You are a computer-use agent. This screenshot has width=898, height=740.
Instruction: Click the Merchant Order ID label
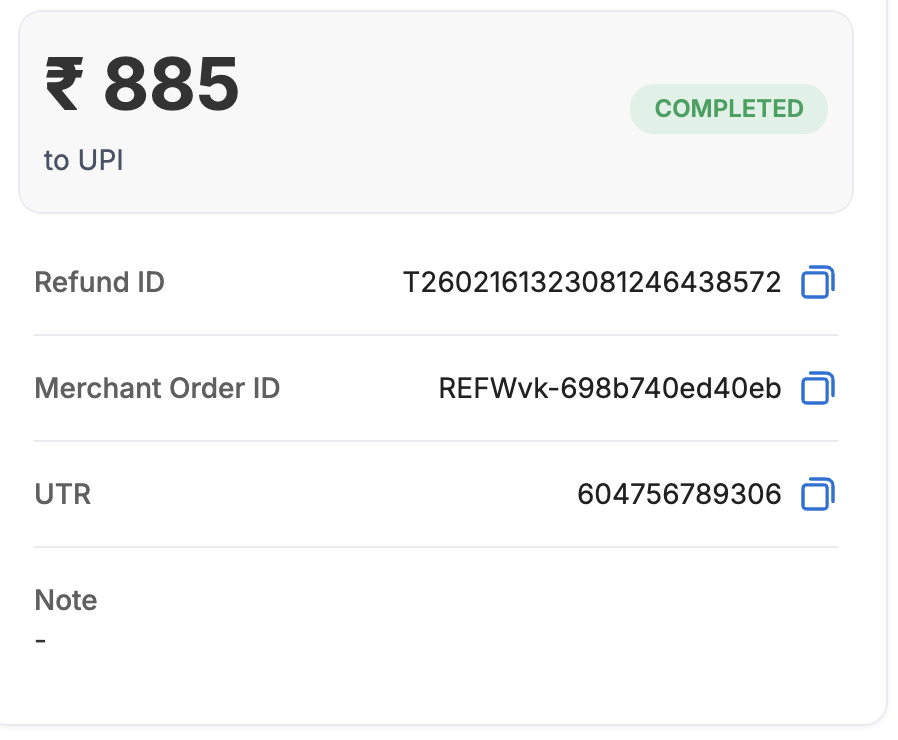pyautogui.click(x=157, y=388)
